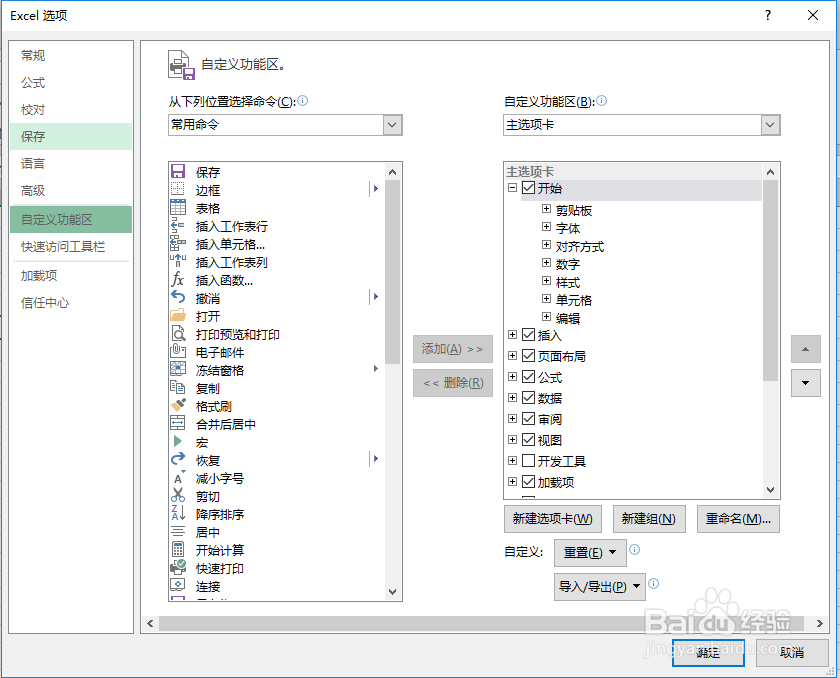Select the 保存 command icon in list
The height and width of the screenshot is (678, 840).
178,171
